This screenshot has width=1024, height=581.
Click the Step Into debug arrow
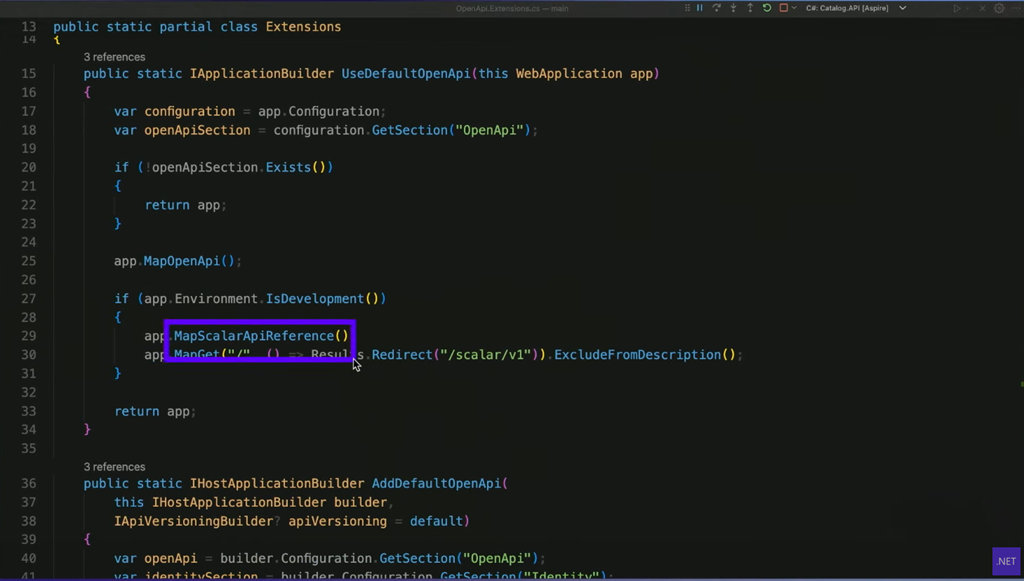(733, 8)
